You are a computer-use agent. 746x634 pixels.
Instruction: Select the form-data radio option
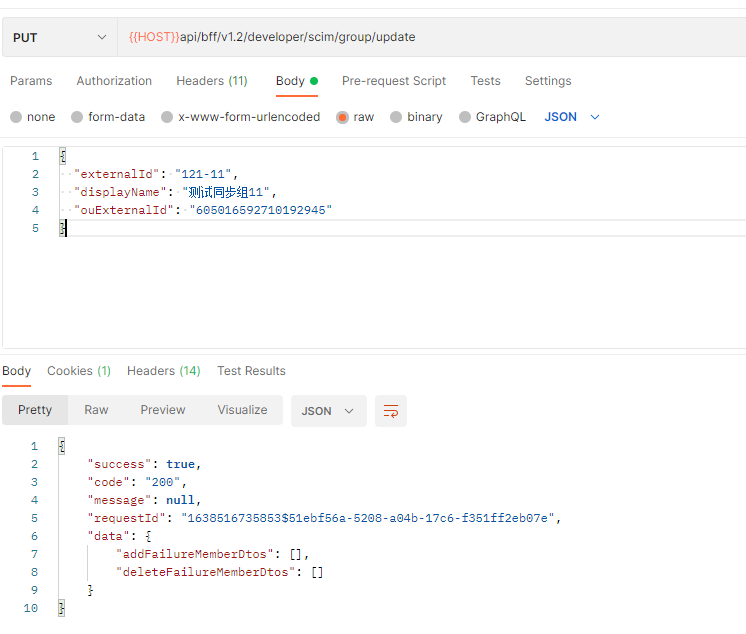77,117
